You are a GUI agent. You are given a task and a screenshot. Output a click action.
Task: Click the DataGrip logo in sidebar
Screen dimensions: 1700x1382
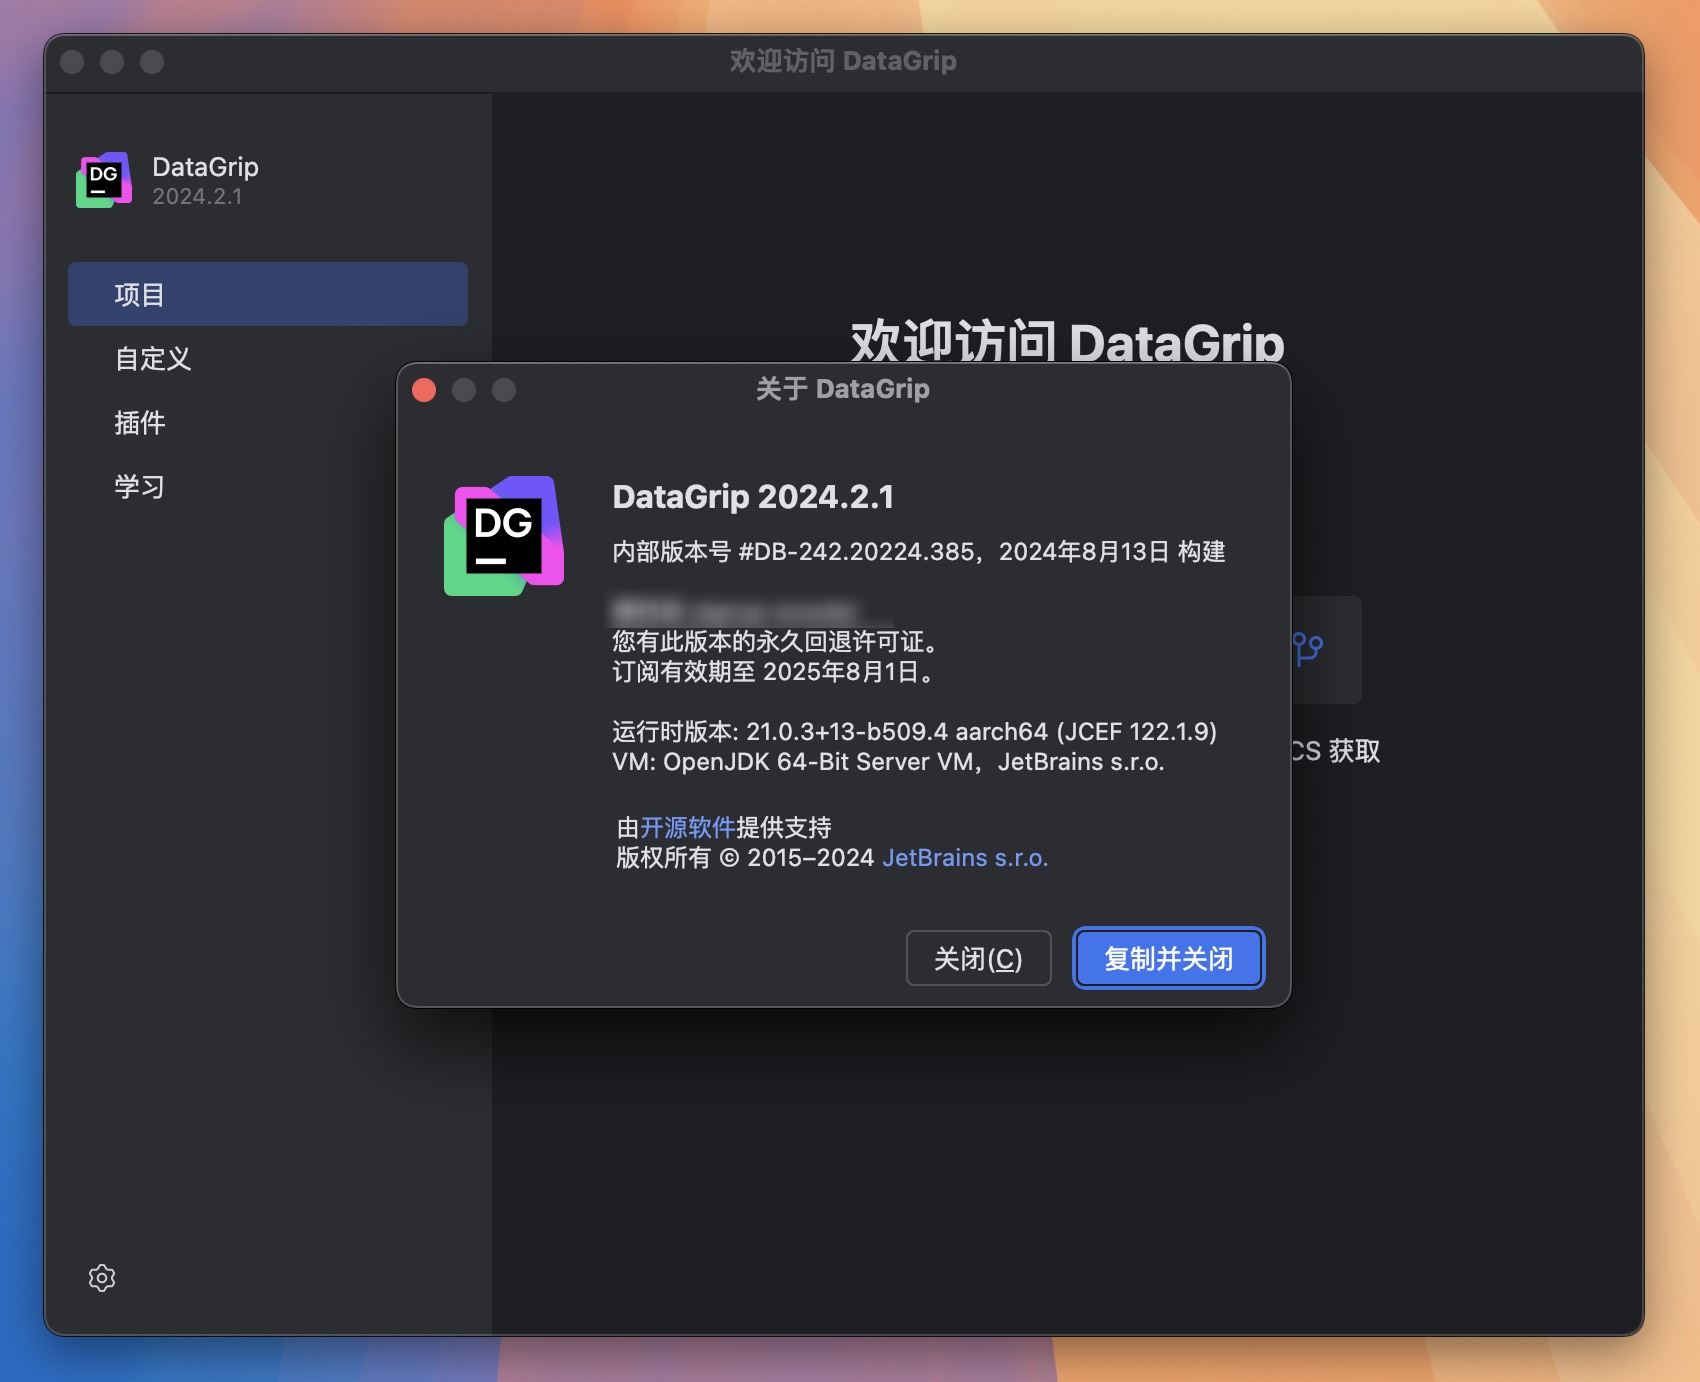pyautogui.click(x=104, y=180)
